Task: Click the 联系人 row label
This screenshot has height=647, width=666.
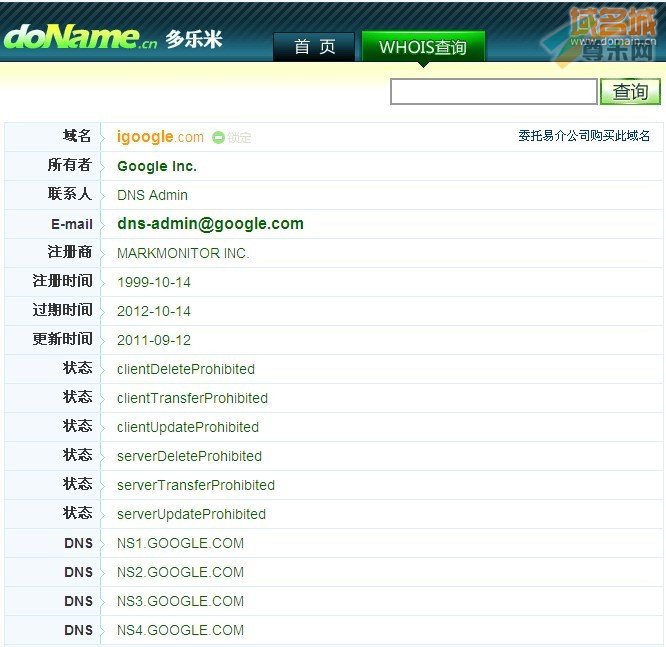Action: (70, 194)
